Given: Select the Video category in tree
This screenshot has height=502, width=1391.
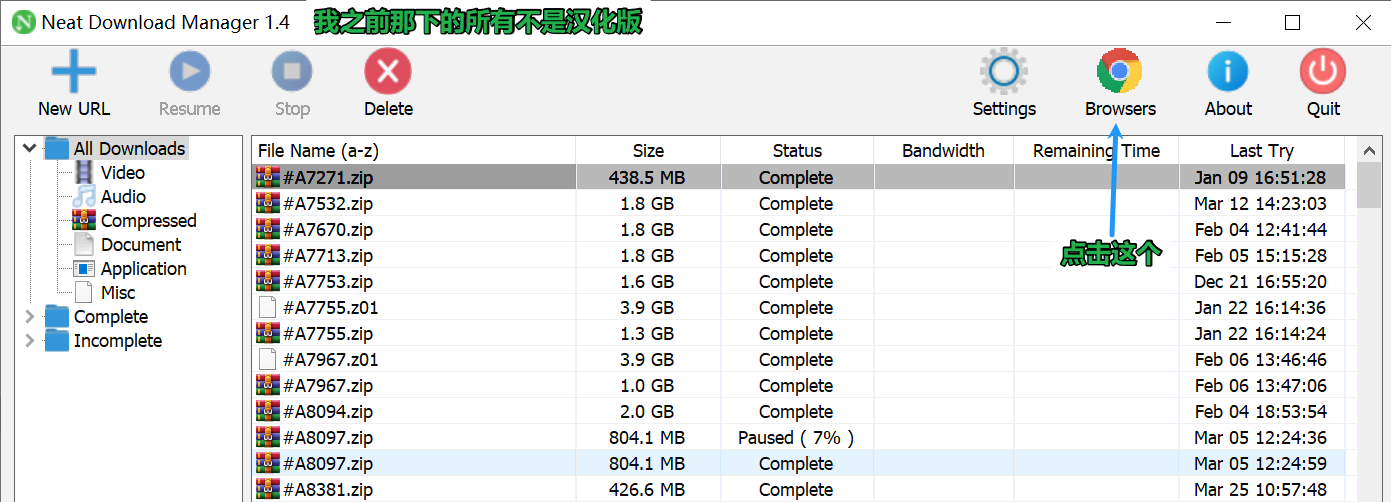Looking at the screenshot, I should click(x=123, y=173).
